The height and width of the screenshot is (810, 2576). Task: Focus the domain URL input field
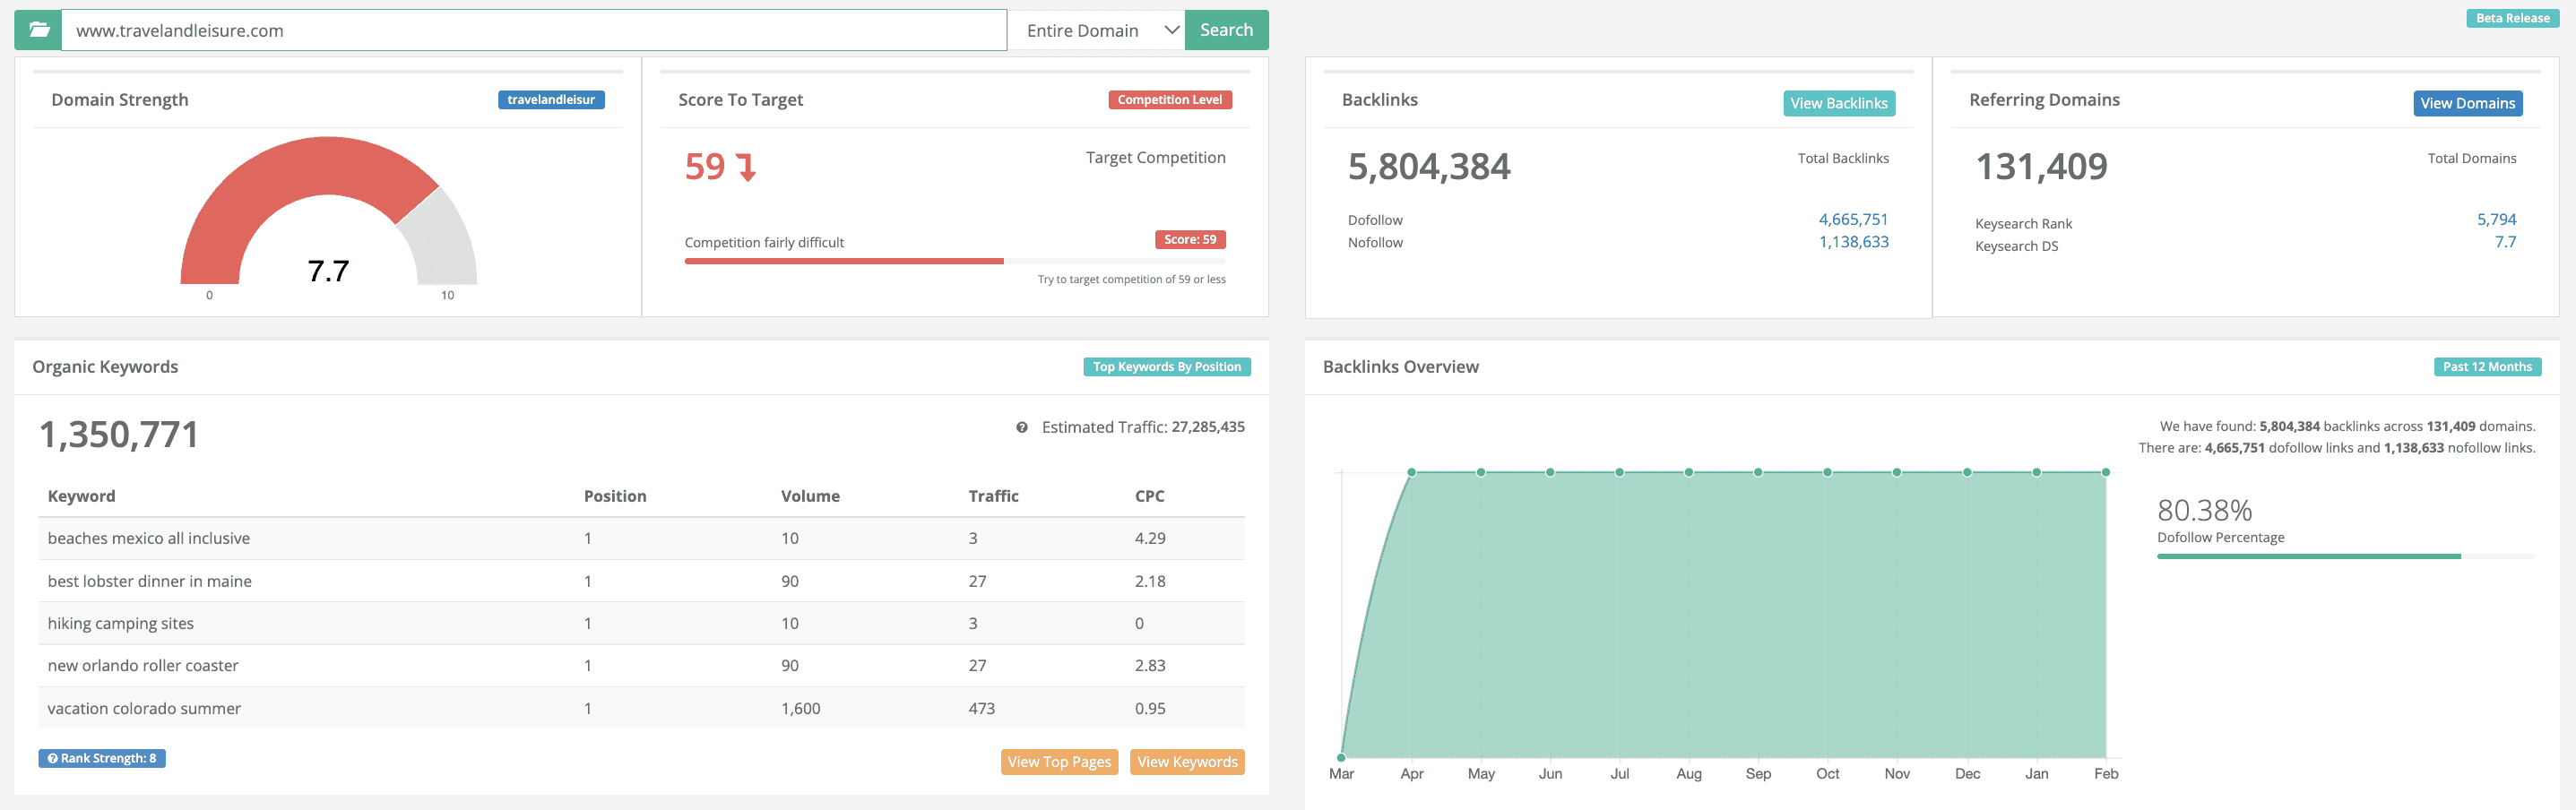pyautogui.click(x=534, y=30)
